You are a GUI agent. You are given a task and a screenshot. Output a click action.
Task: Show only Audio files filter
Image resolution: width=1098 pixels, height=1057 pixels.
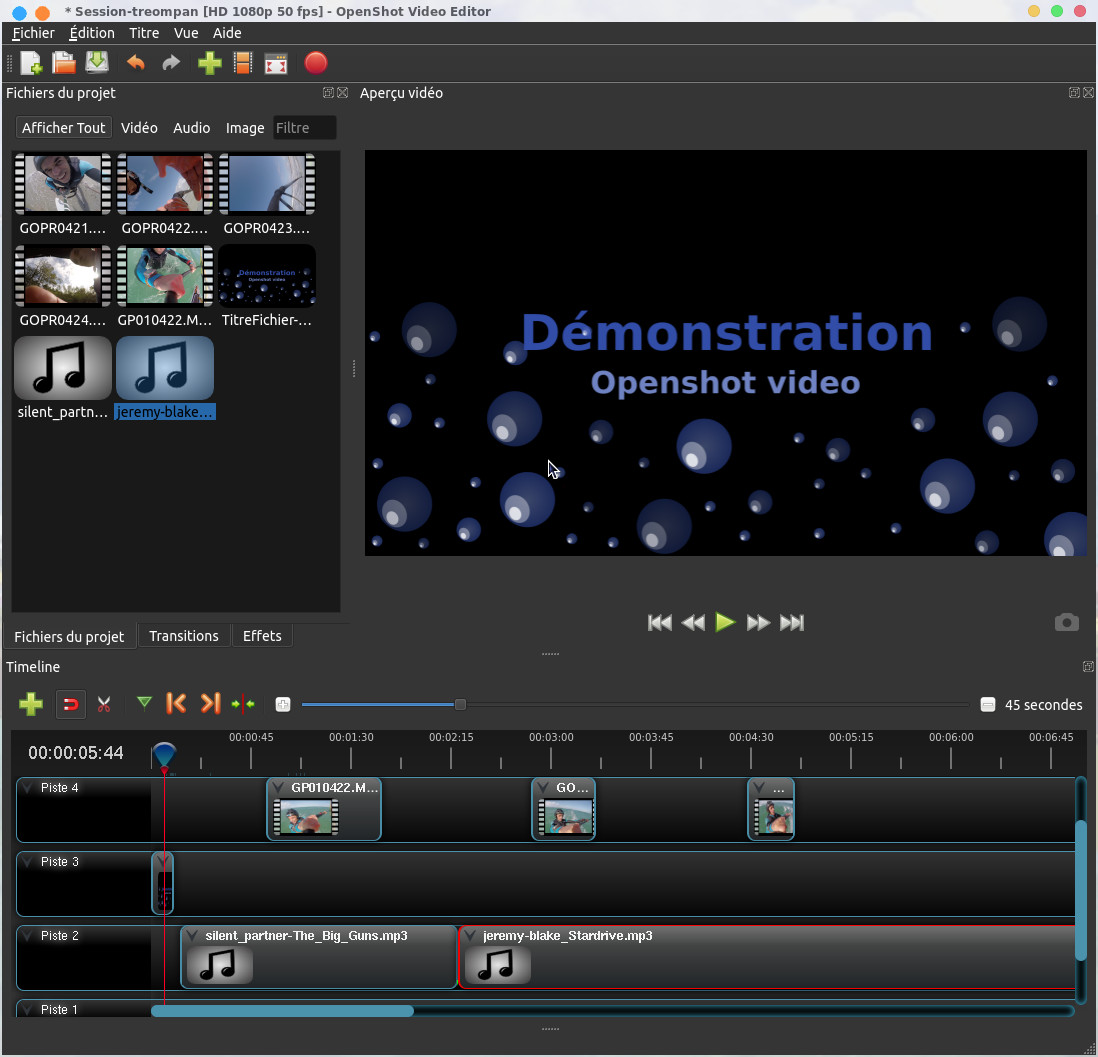[191, 128]
